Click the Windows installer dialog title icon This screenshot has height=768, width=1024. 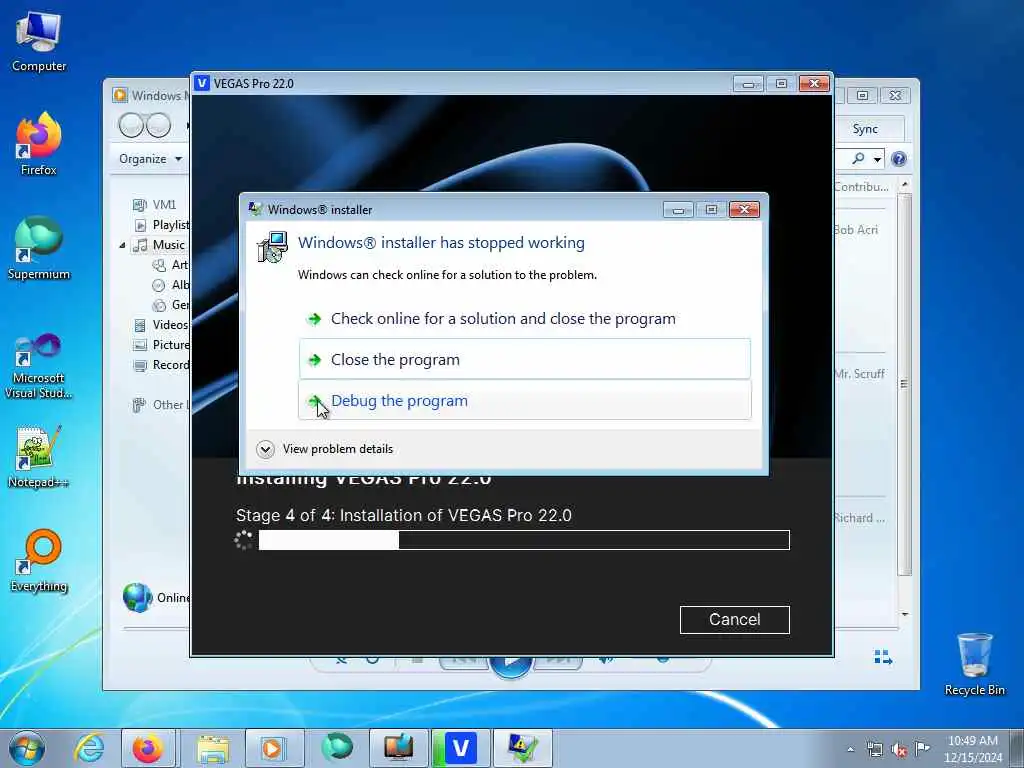coord(255,209)
